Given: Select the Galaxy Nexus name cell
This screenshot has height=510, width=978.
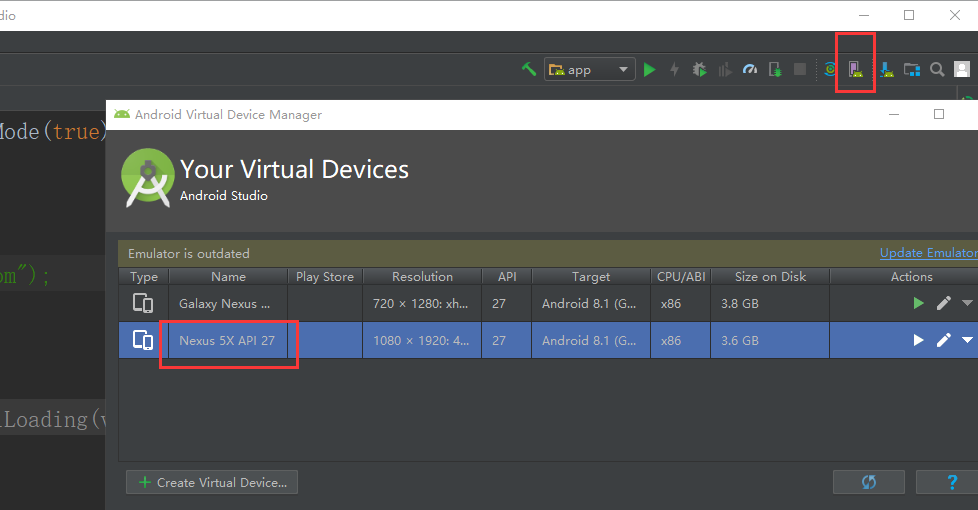Looking at the screenshot, I should 228,304.
